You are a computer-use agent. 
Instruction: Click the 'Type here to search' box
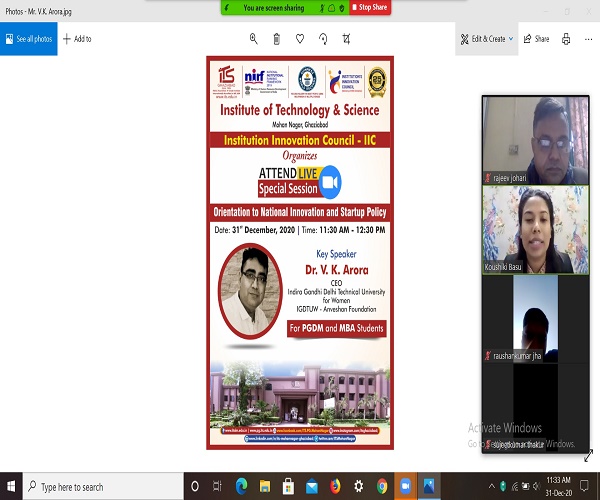click(103, 486)
